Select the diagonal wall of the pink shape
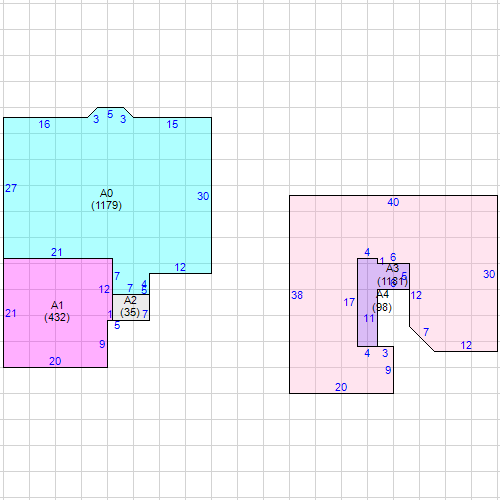This screenshot has width=500, height=500. coord(422,339)
